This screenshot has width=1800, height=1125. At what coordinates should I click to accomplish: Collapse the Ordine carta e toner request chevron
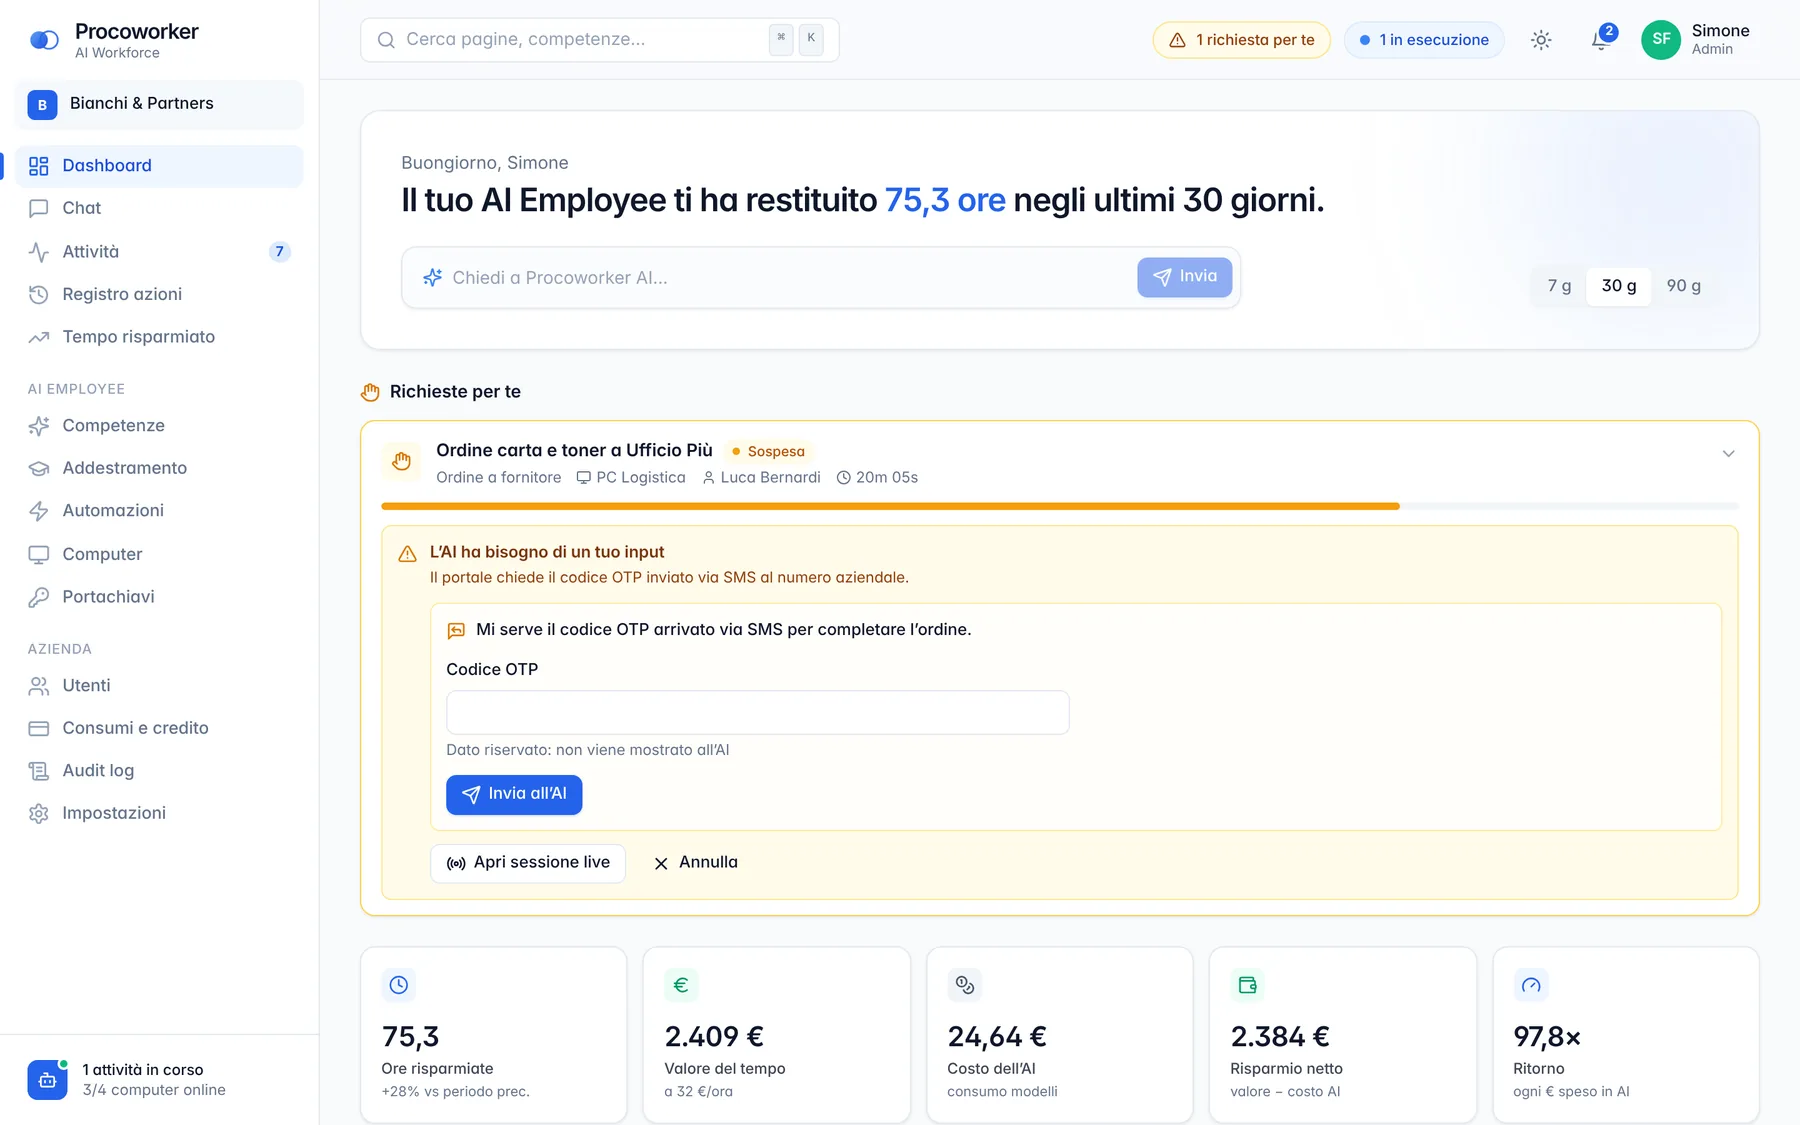click(1728, 454)
